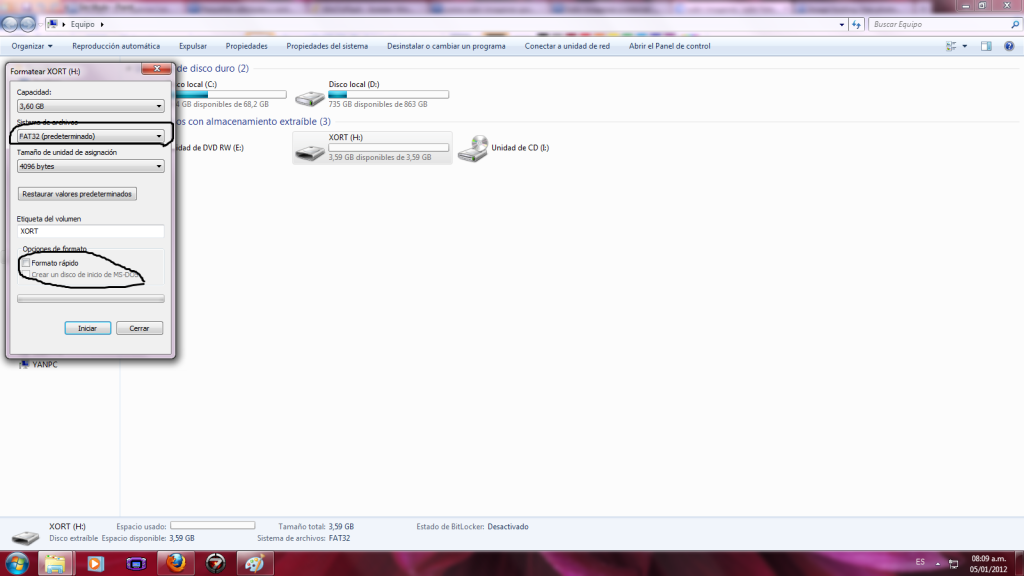Select the Unidad de CD (I:) disc icon
Screen dimensions: 1024x576
coord(473,148)
